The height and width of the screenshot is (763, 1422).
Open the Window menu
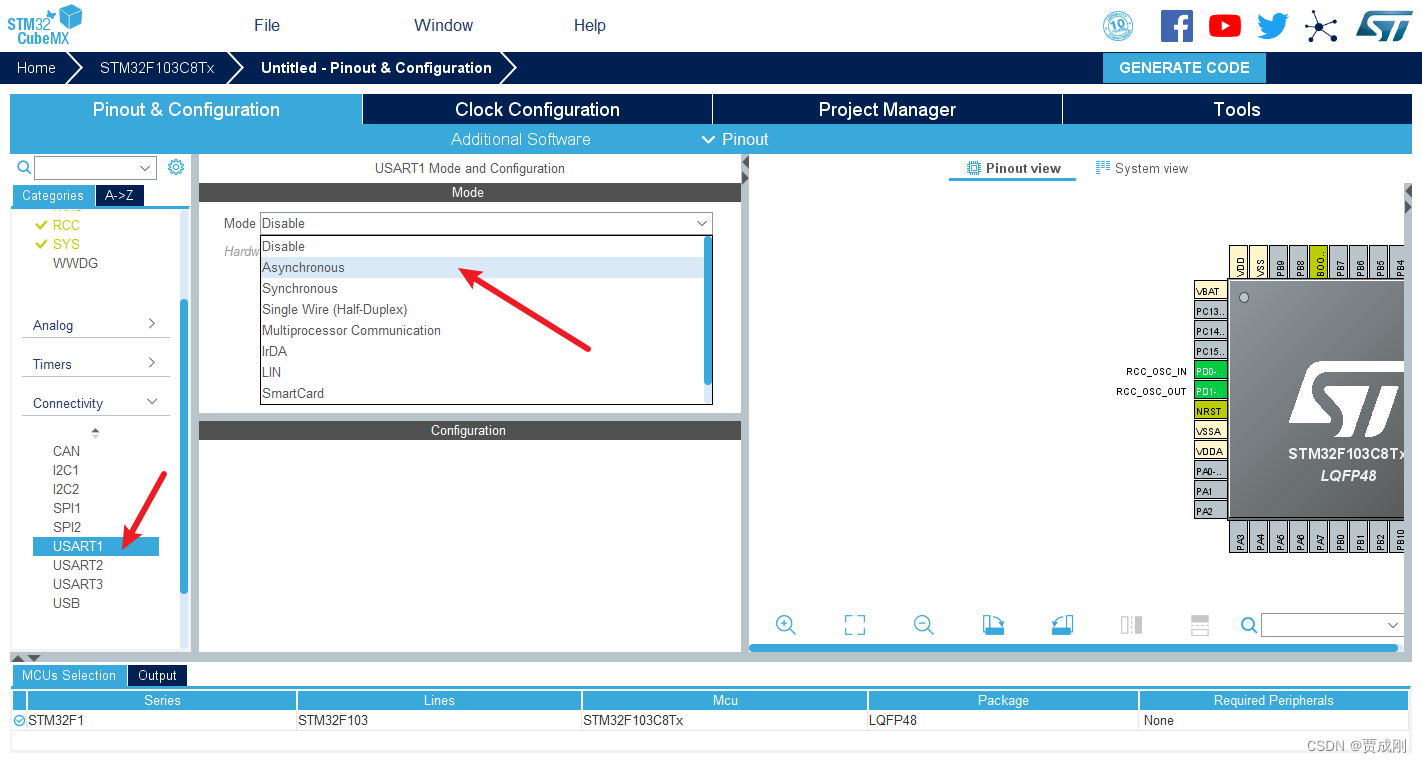coord(443,25)
